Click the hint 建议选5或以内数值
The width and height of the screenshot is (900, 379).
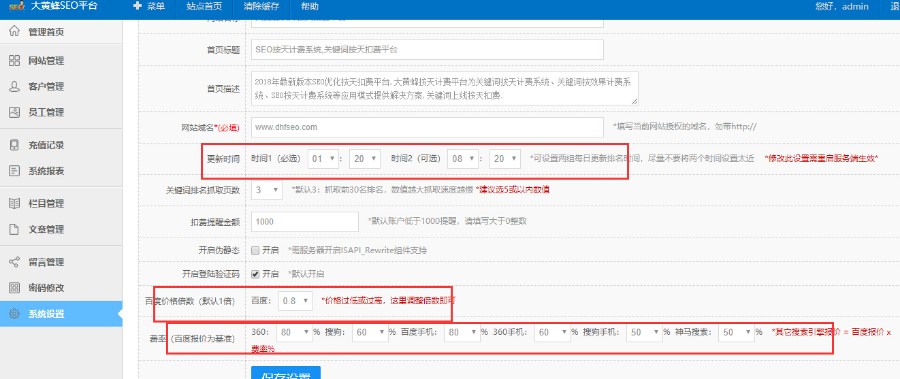[x=512, y=190]
